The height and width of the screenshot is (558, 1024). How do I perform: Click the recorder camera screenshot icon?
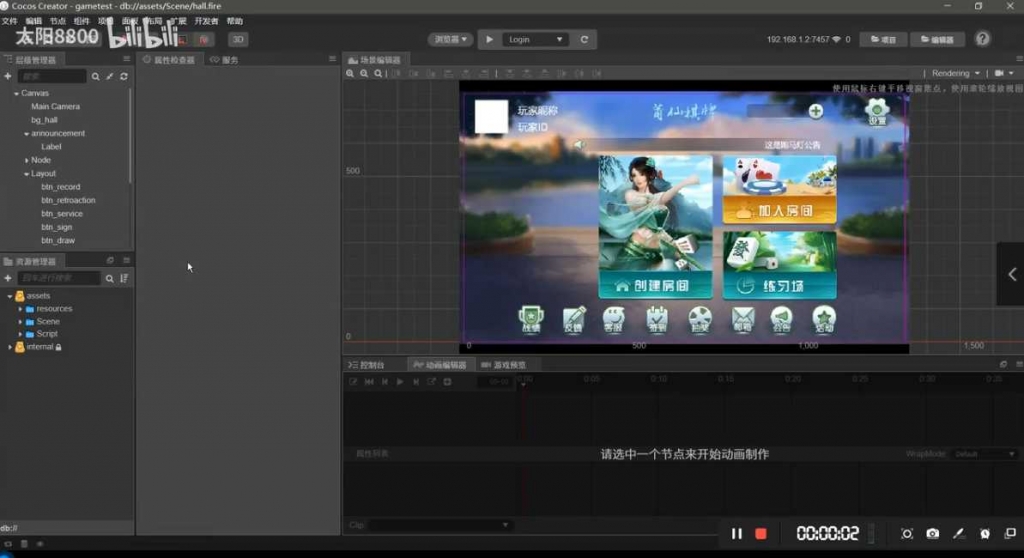(x=933, y=534)
